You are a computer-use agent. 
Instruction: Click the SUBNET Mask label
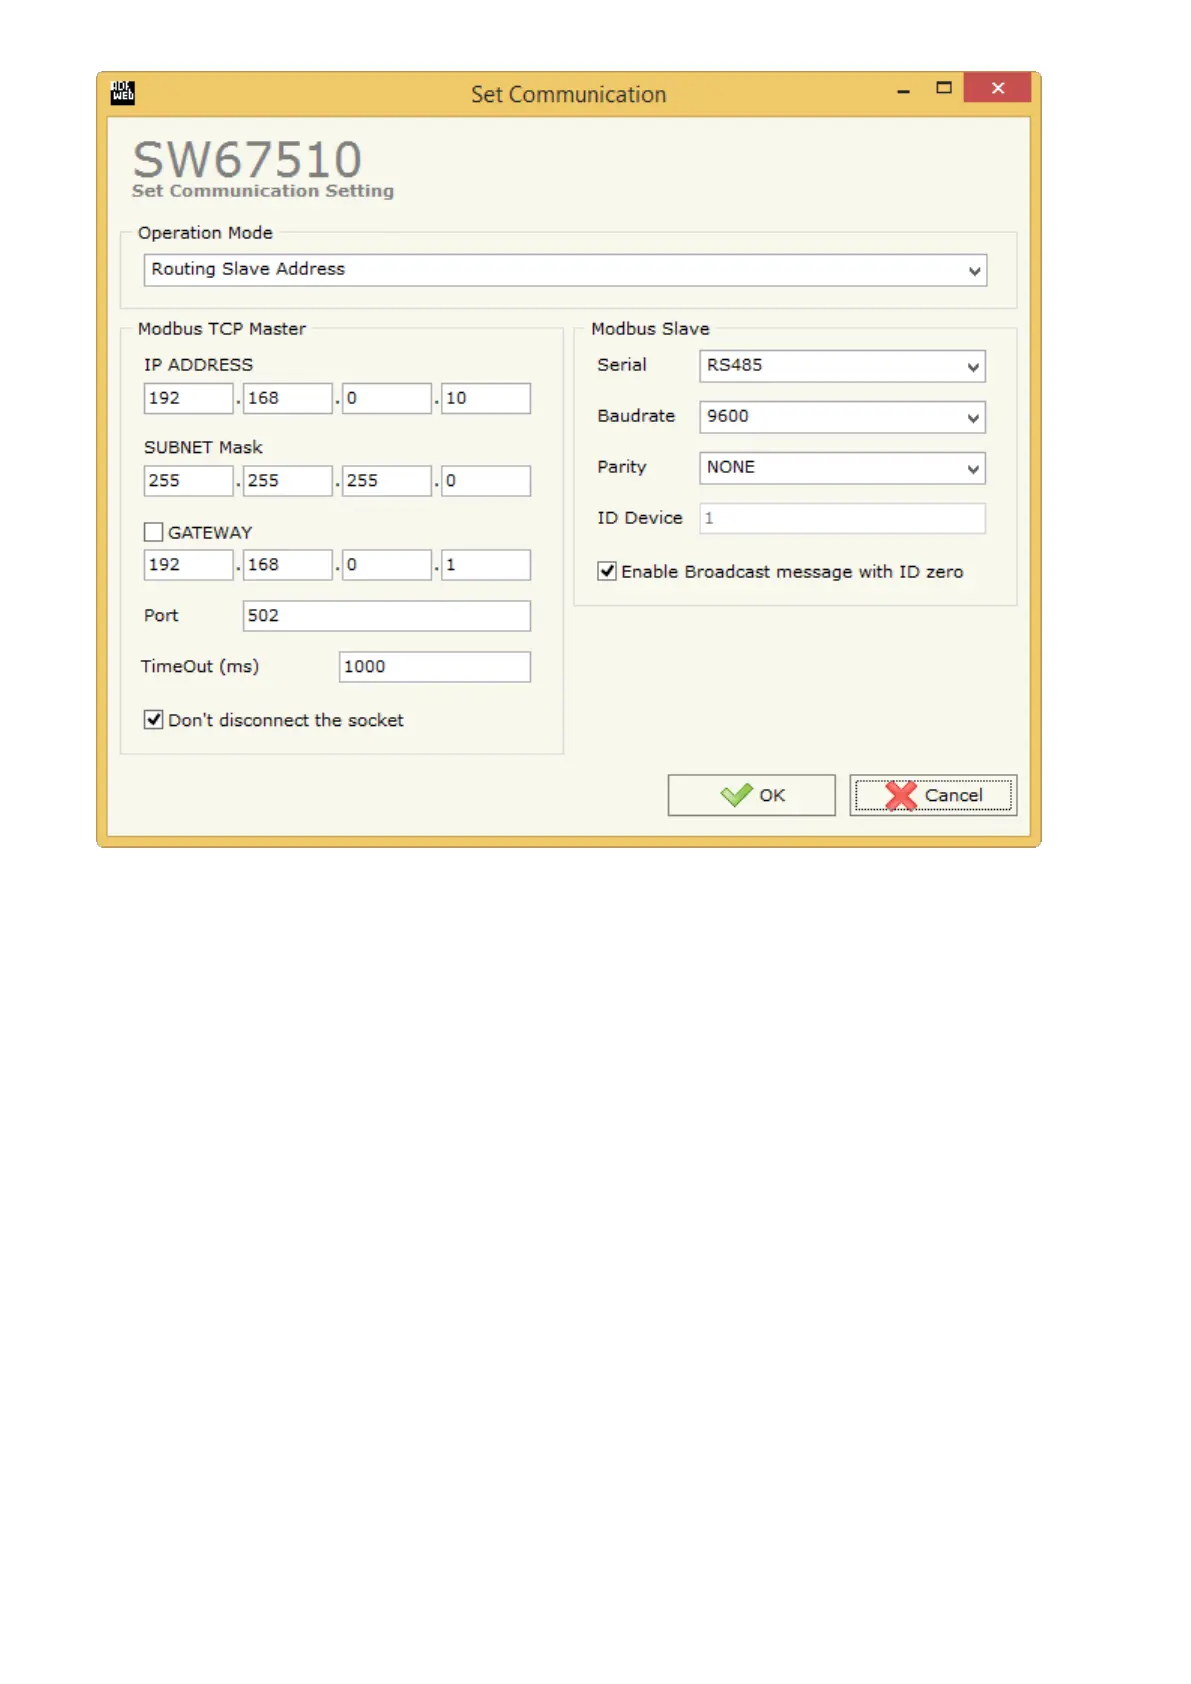(203, 447)
